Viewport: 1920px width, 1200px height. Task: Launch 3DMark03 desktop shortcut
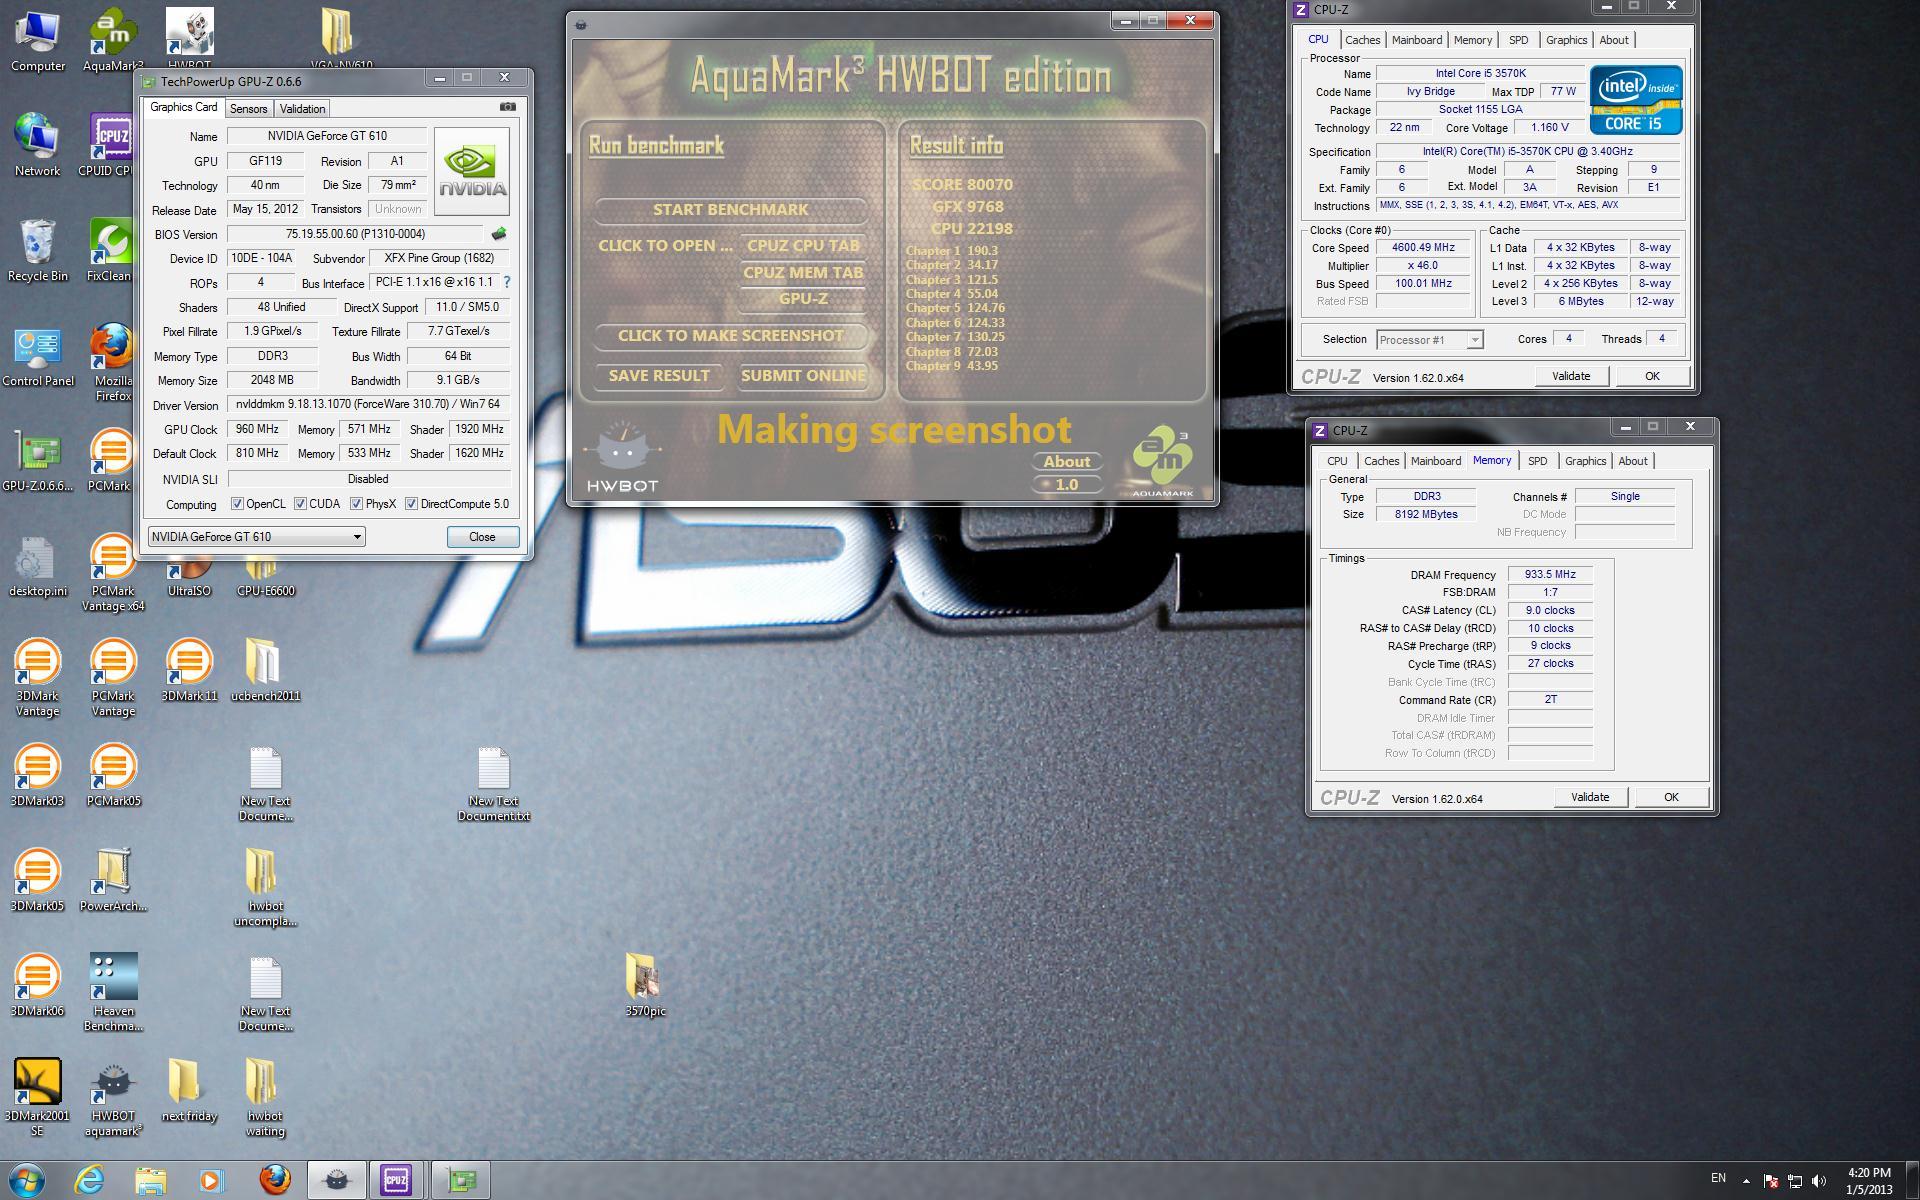[38, 775]
